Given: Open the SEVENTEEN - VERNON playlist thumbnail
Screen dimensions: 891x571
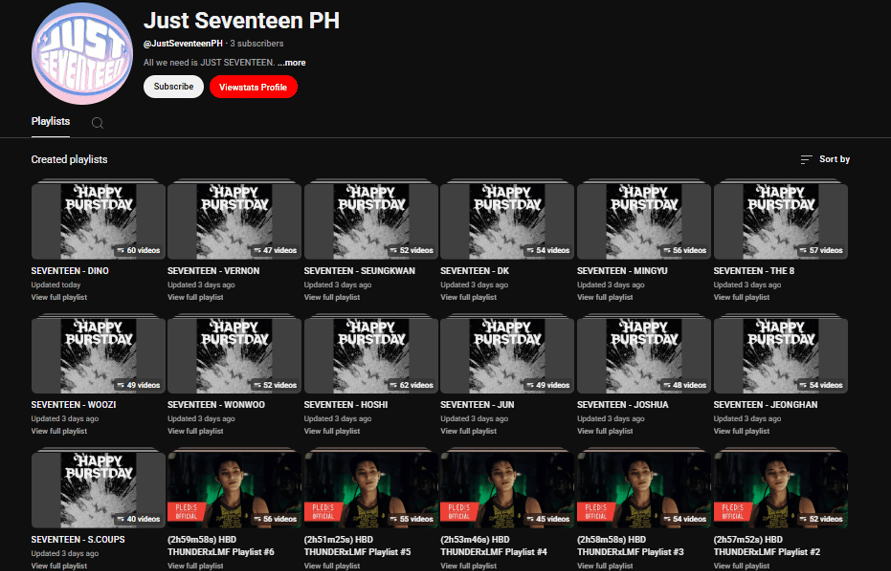Looking at the screenshot, I should pos(235,221).
